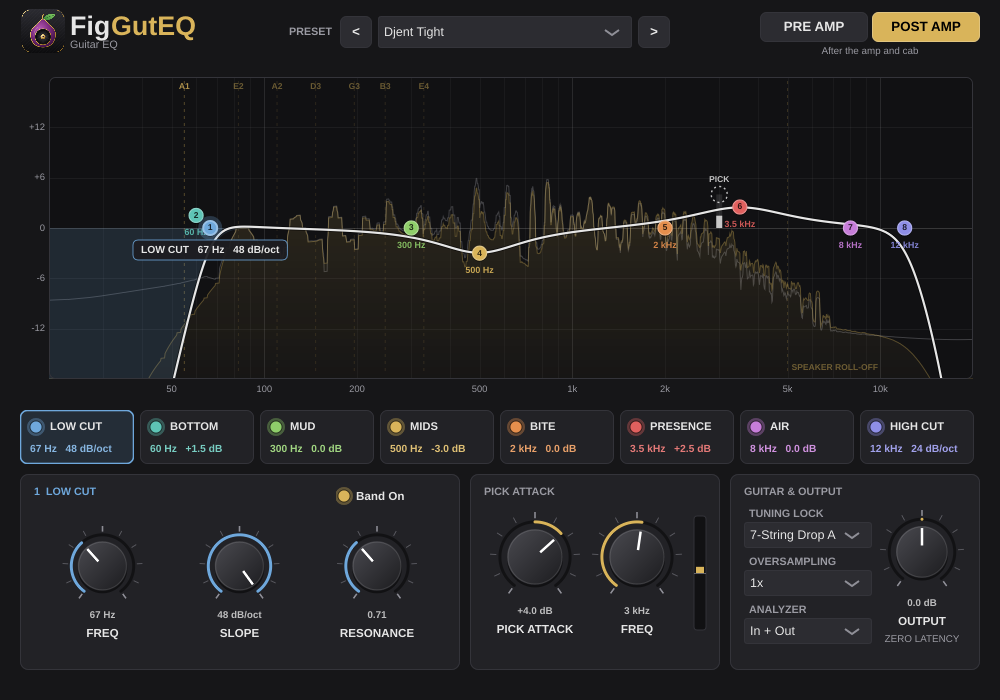This screenshot has height=700, width=1000.
Task: Open the Tuning Lock dropdown
Action: (x=807, y=535)
